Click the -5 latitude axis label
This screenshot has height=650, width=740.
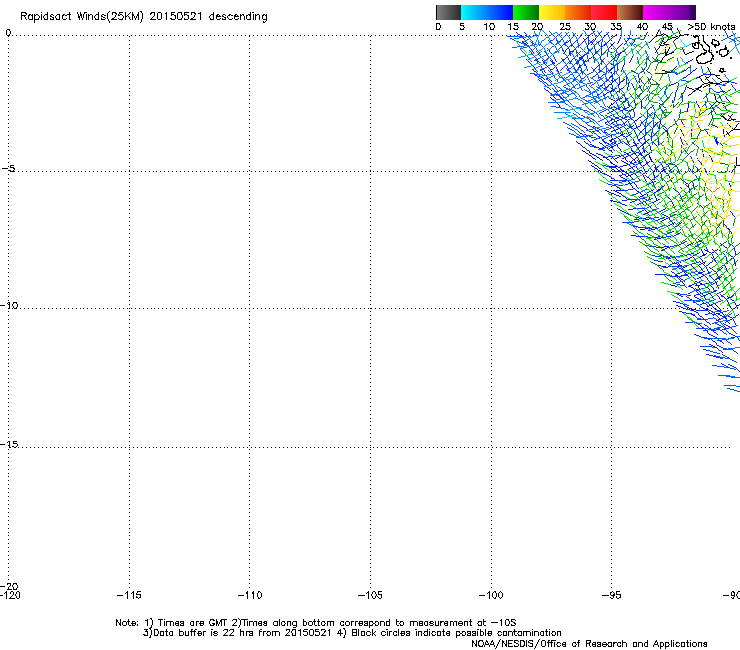(x=9, y=168)
